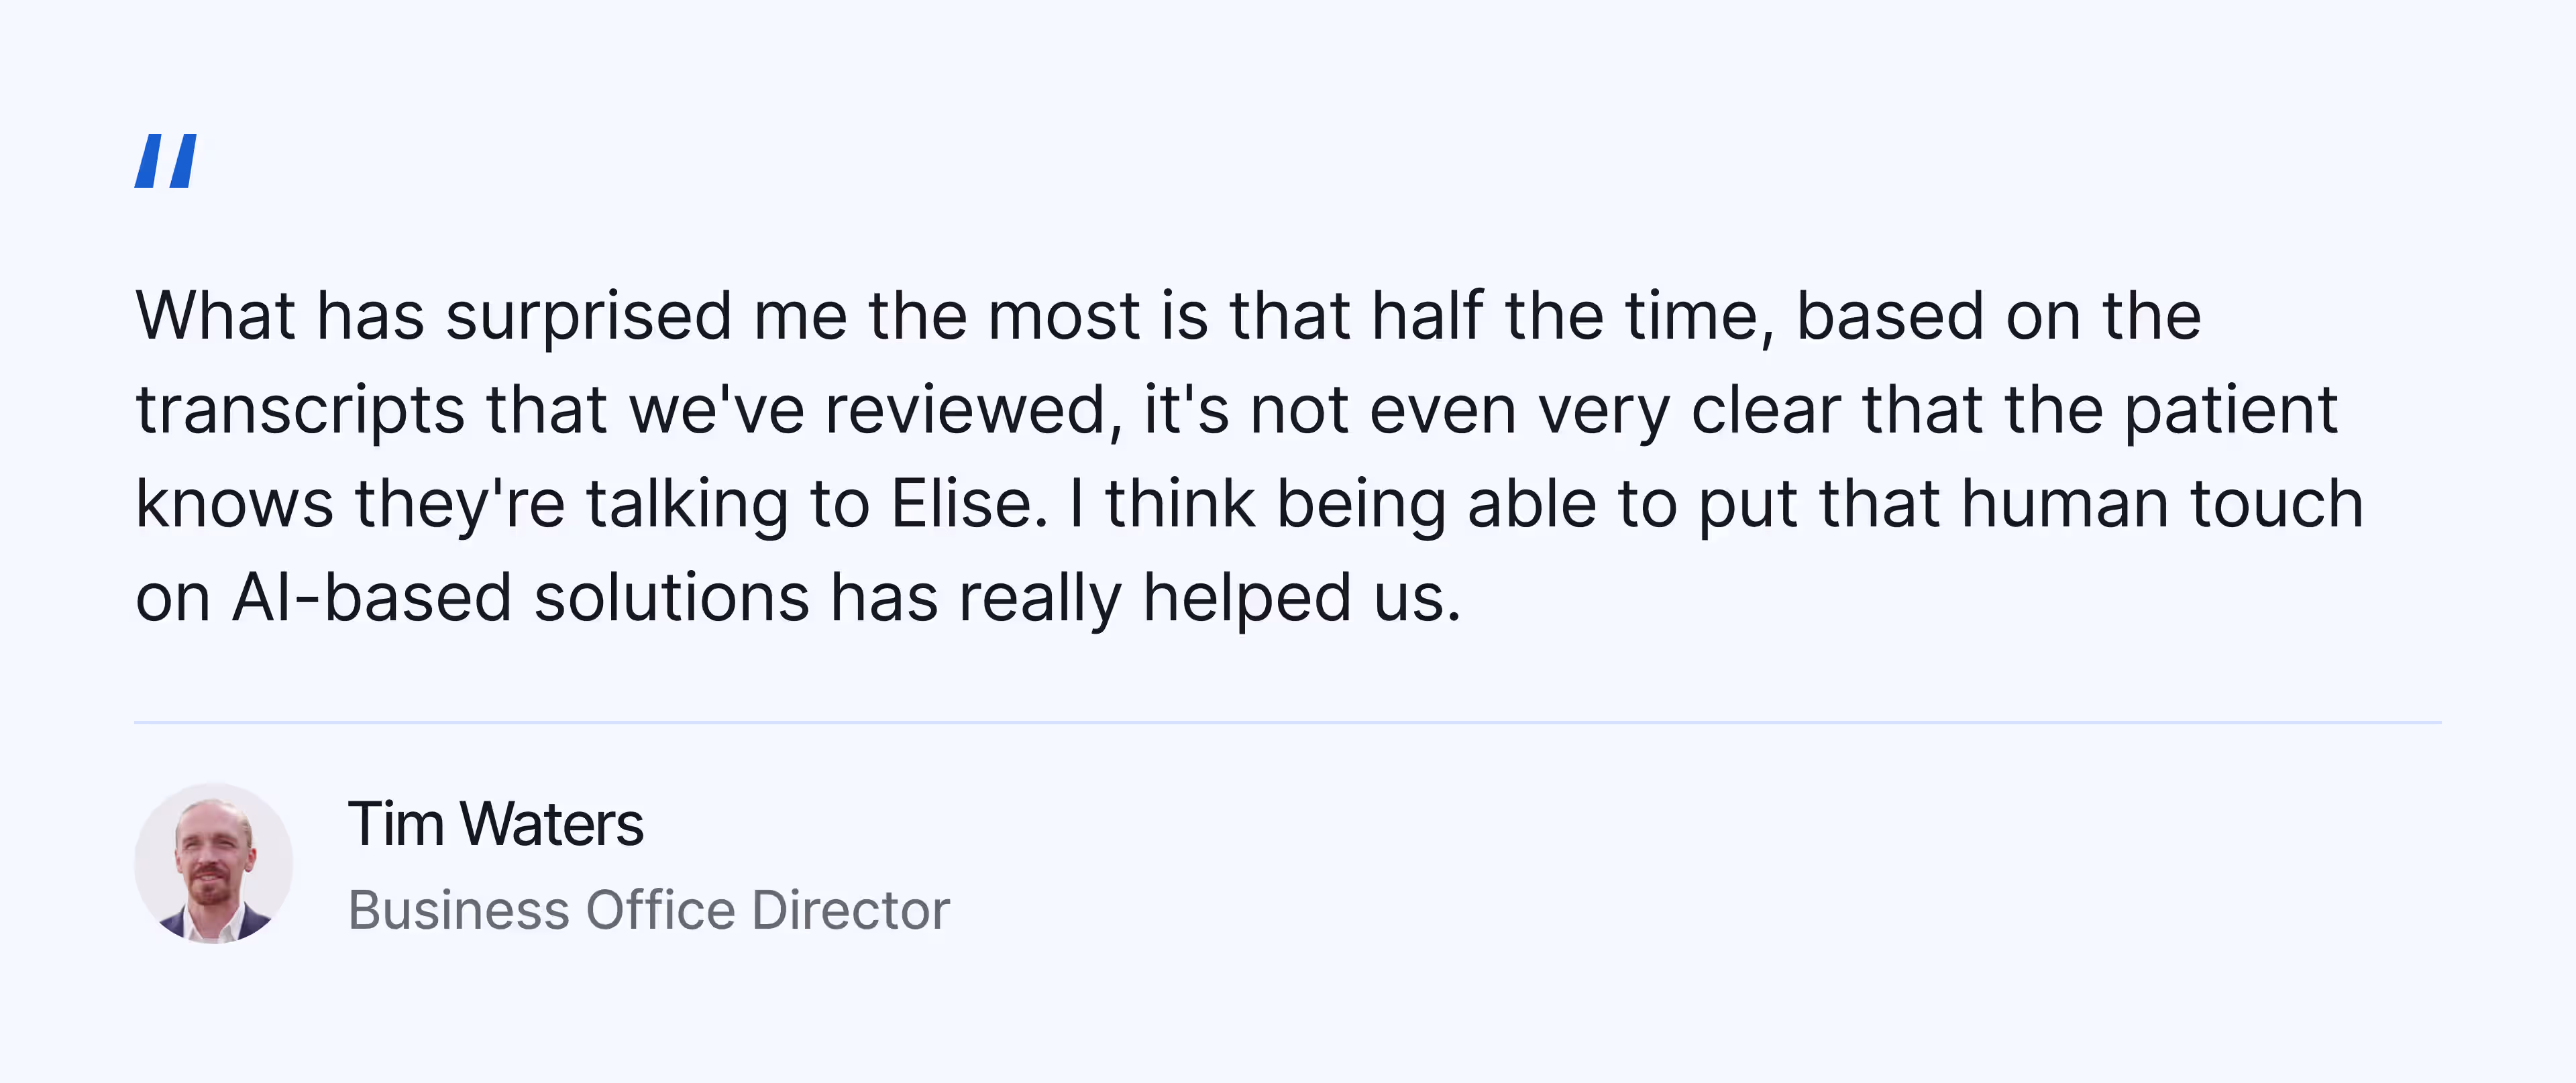Open Tim Waters' circular profile photo
The height and width of the screenshot is (1083, 2576).
click(214, 864)
